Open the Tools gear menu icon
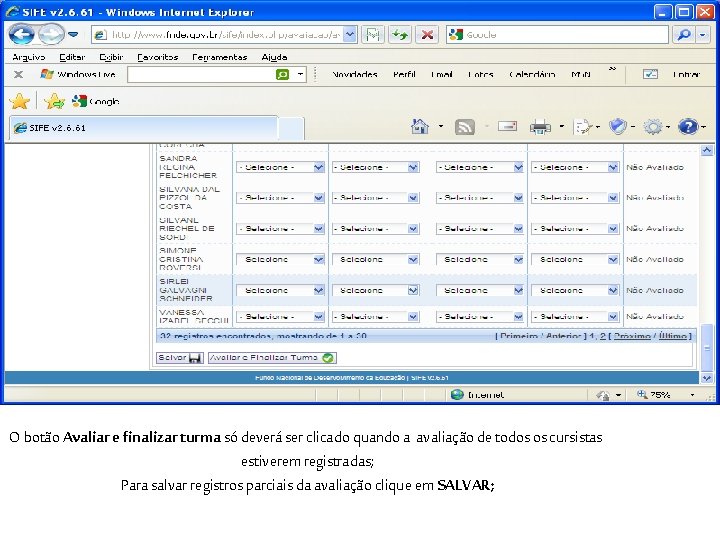Image resolution: width=720 pixels, height=540 pixels. 653,127
